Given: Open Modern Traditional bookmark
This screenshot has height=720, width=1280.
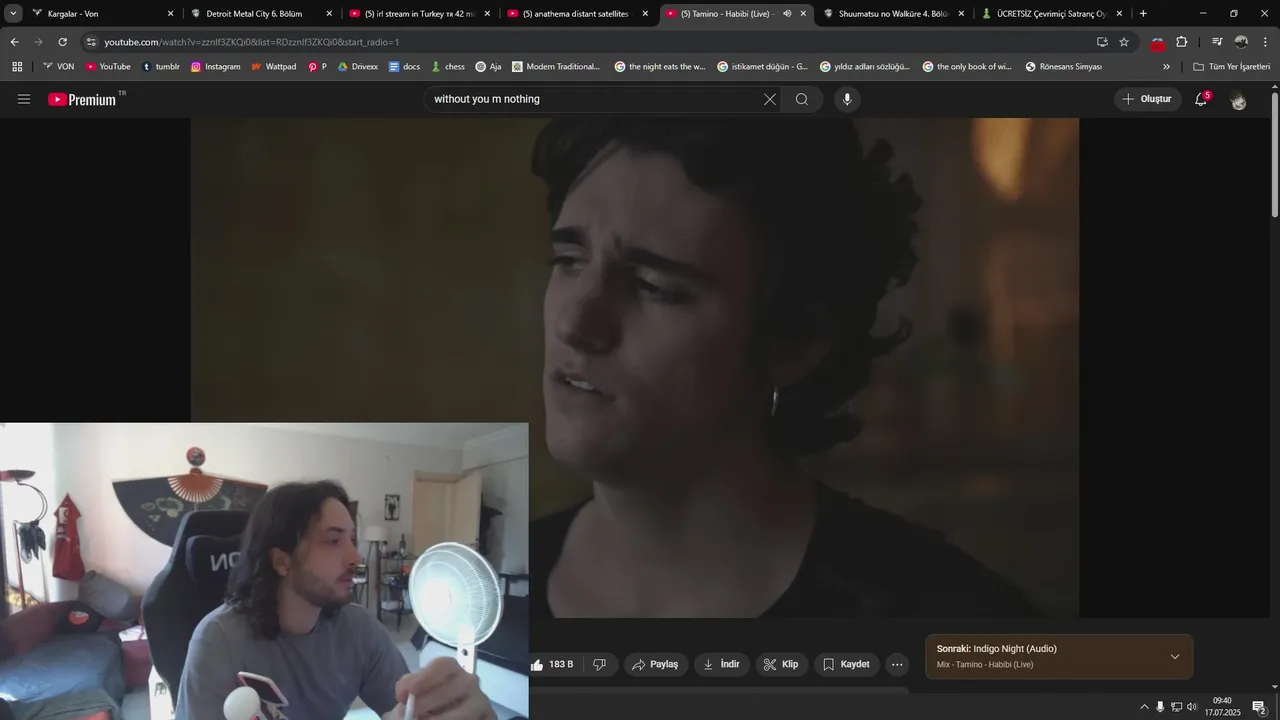Looking at the screenshot, I should [x=556, y=66].
